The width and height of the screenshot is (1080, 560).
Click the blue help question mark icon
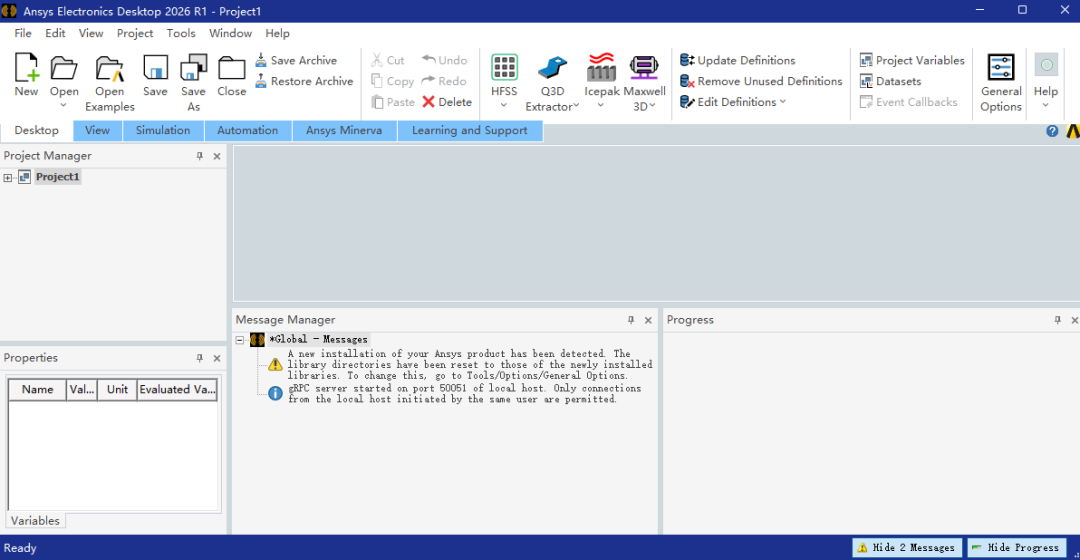[1052, 131]
